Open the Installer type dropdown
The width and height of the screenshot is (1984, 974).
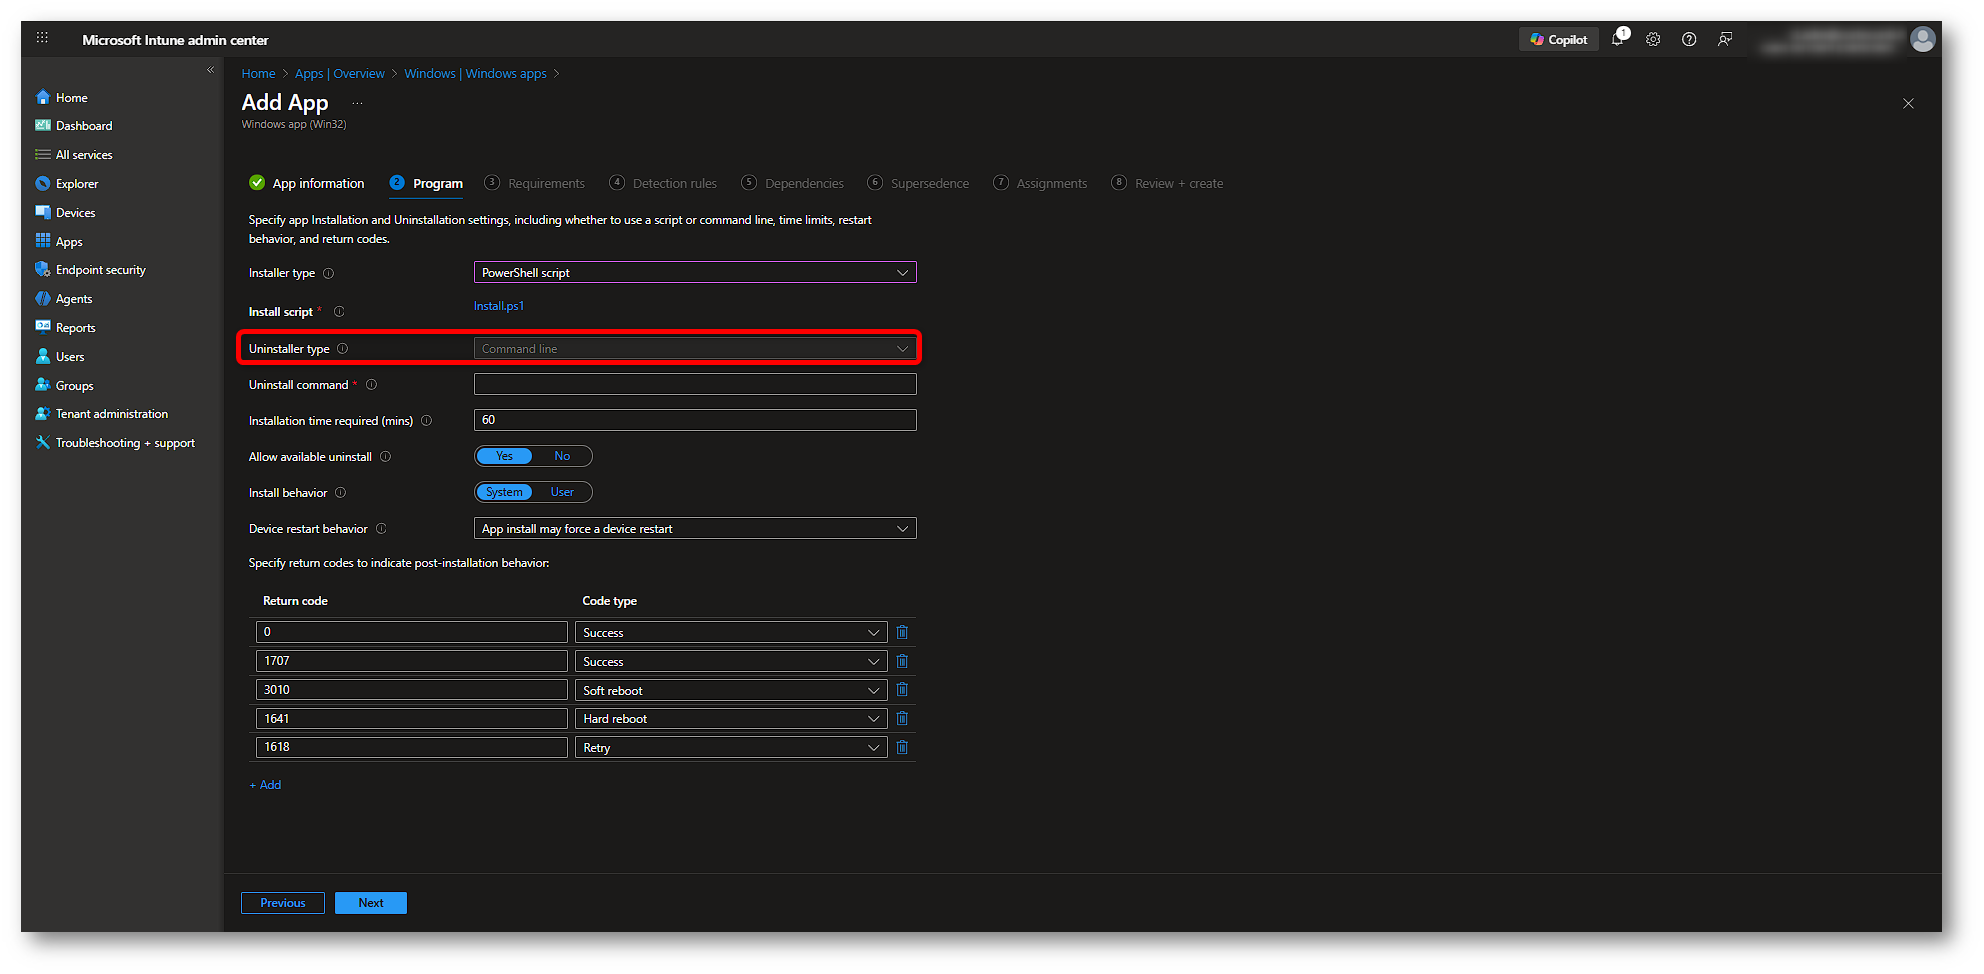pos(694,272)
